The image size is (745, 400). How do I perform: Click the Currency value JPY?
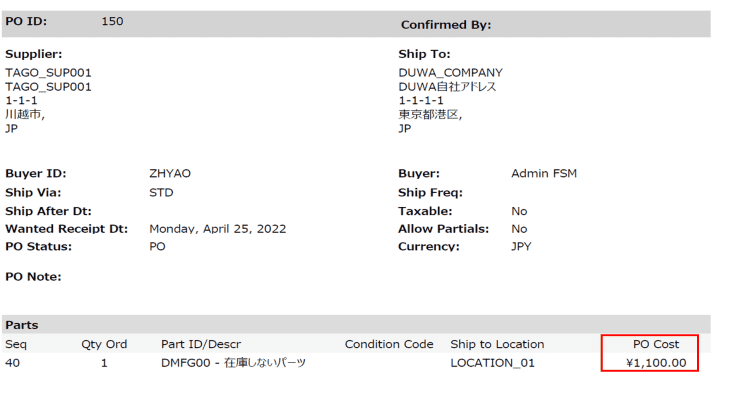click(522, 246)
